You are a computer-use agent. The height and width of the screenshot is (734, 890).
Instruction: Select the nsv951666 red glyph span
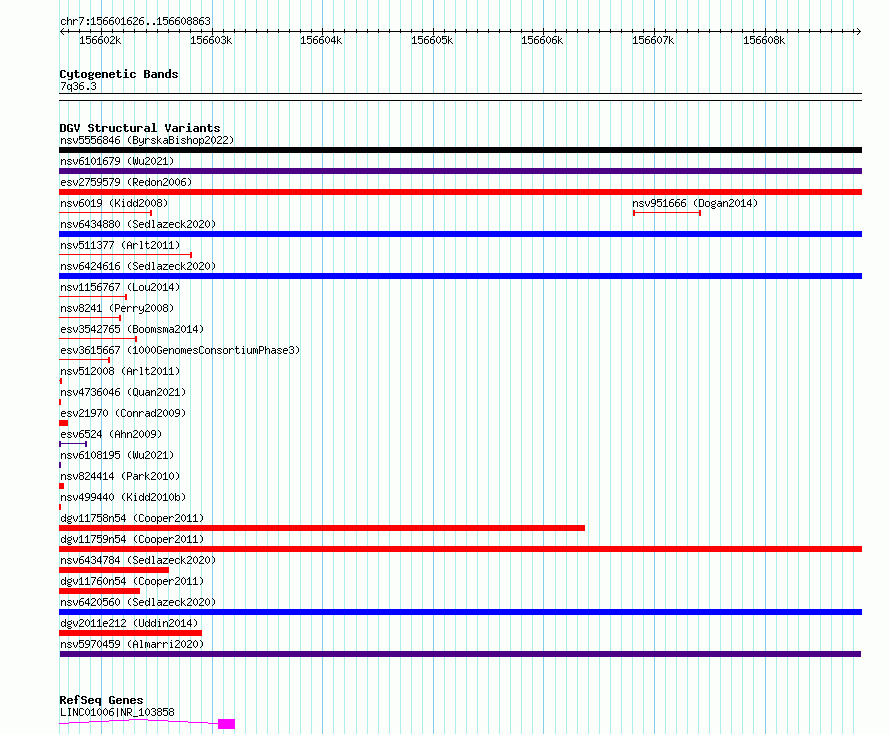click(x=667, y=213)
